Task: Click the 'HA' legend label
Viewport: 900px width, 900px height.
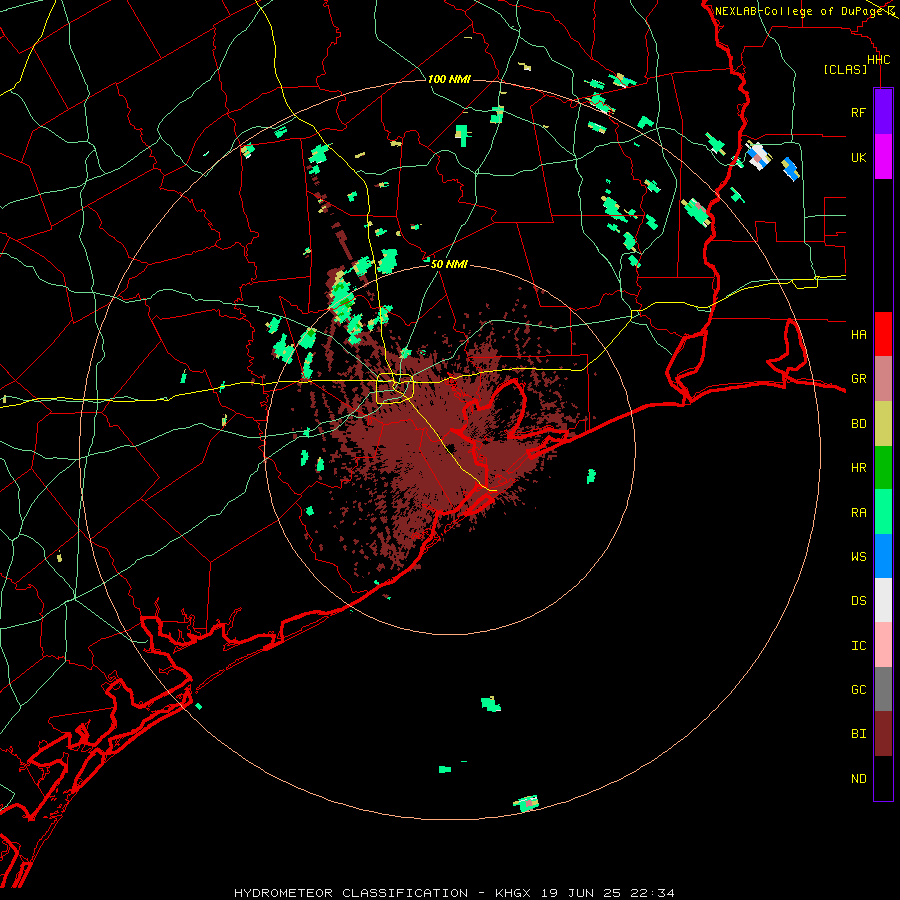Action: click(x=858, y=334)
